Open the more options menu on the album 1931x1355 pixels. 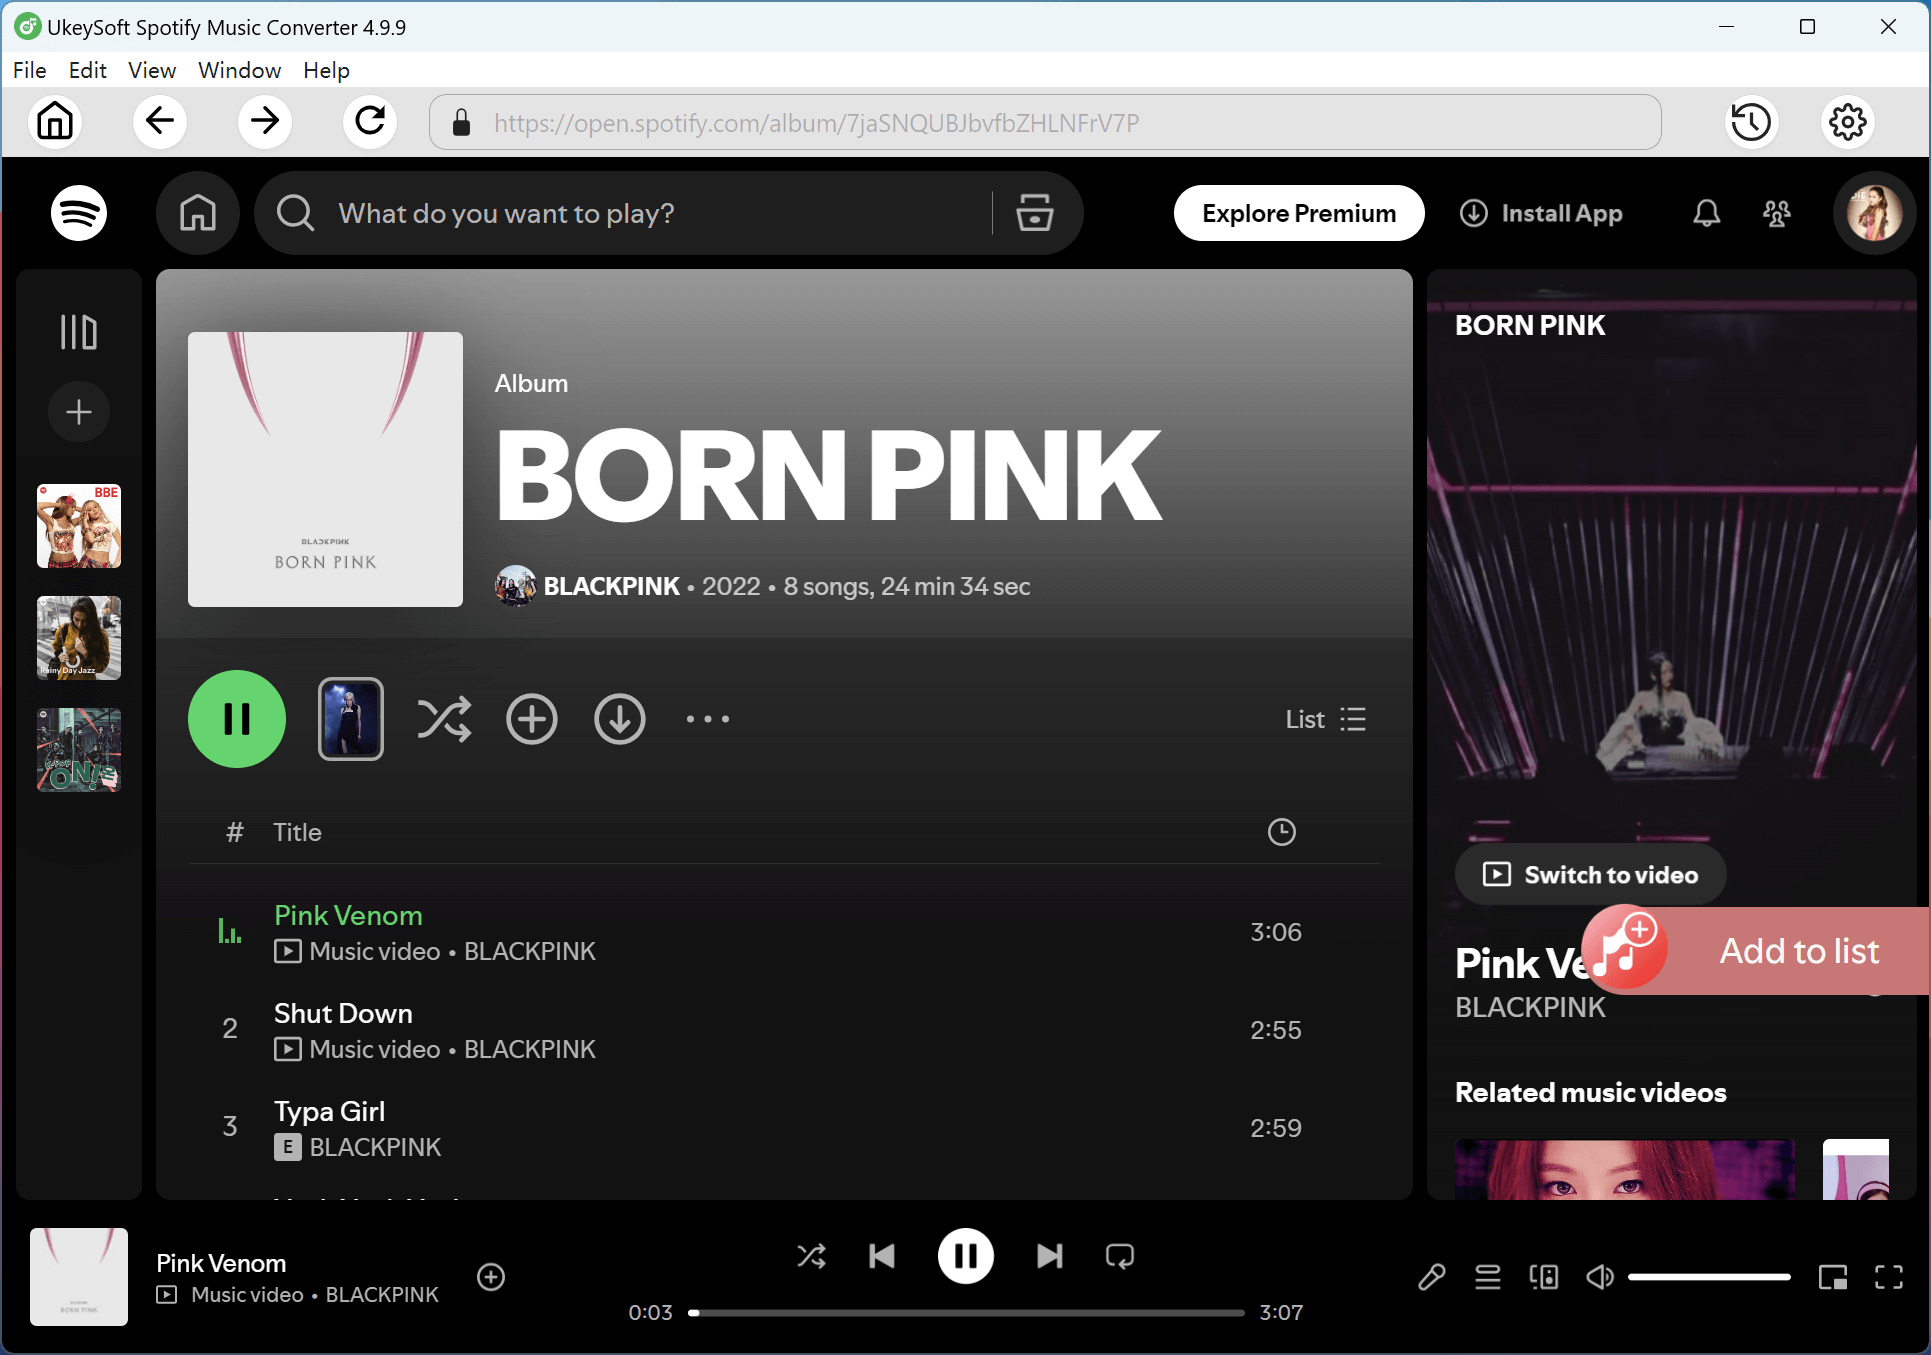[x=708, y=719]
